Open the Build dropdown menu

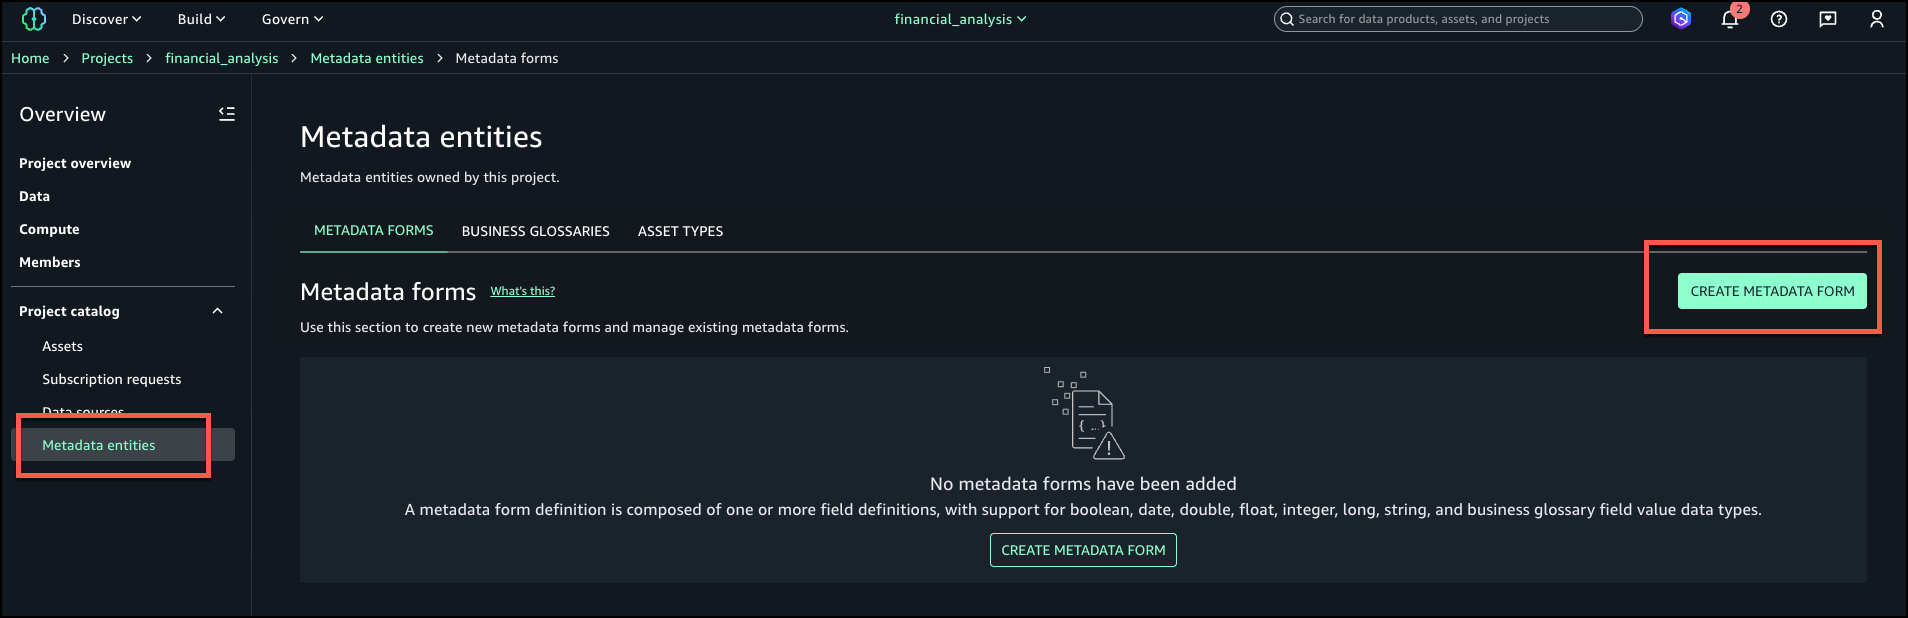[201, 19]
